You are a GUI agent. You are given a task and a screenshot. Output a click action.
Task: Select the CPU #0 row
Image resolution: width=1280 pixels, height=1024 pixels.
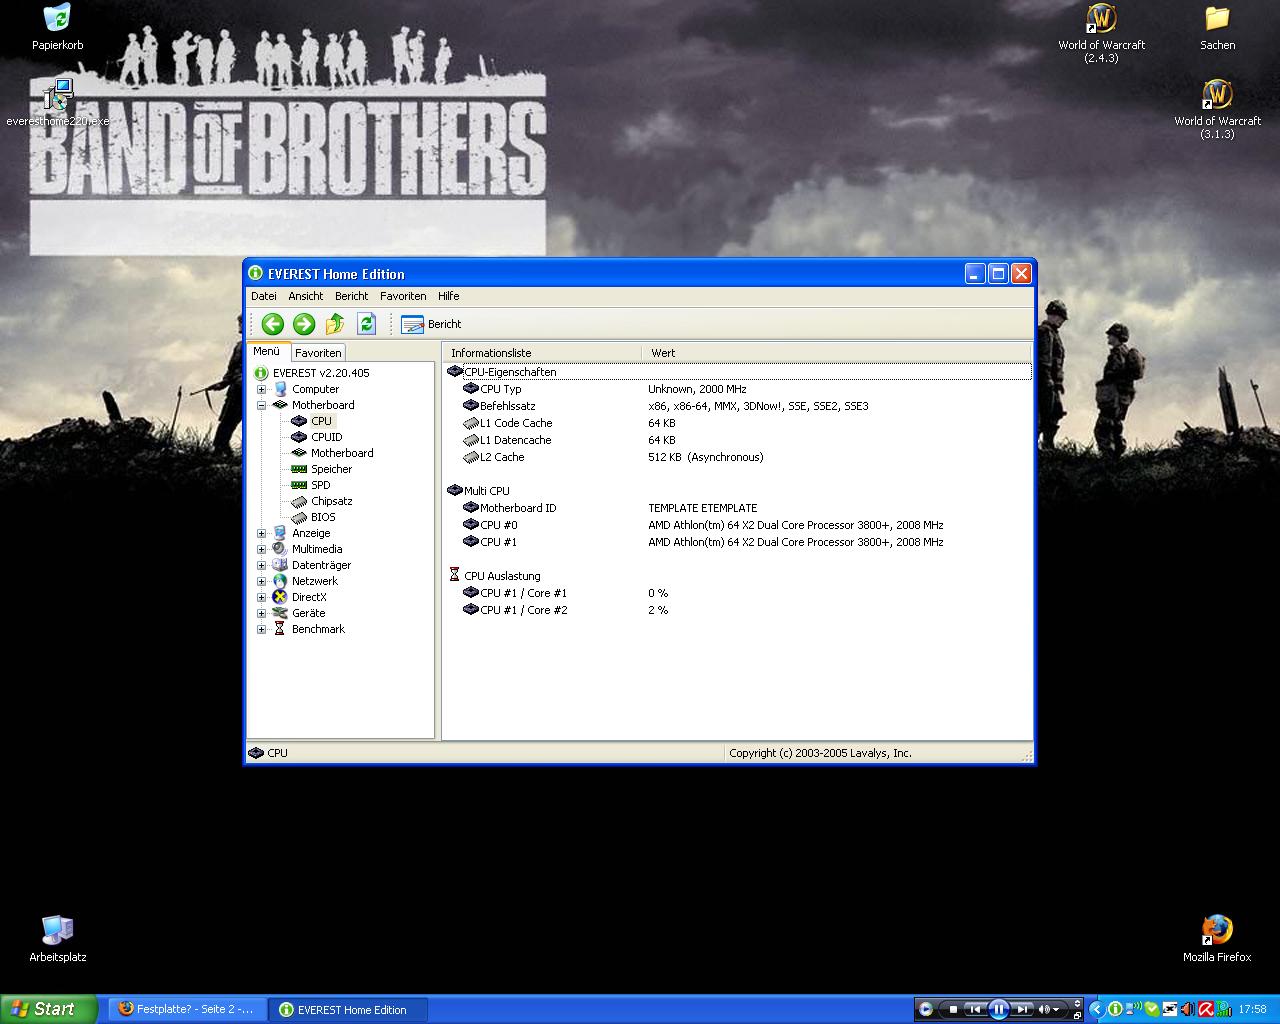(738, 525)
